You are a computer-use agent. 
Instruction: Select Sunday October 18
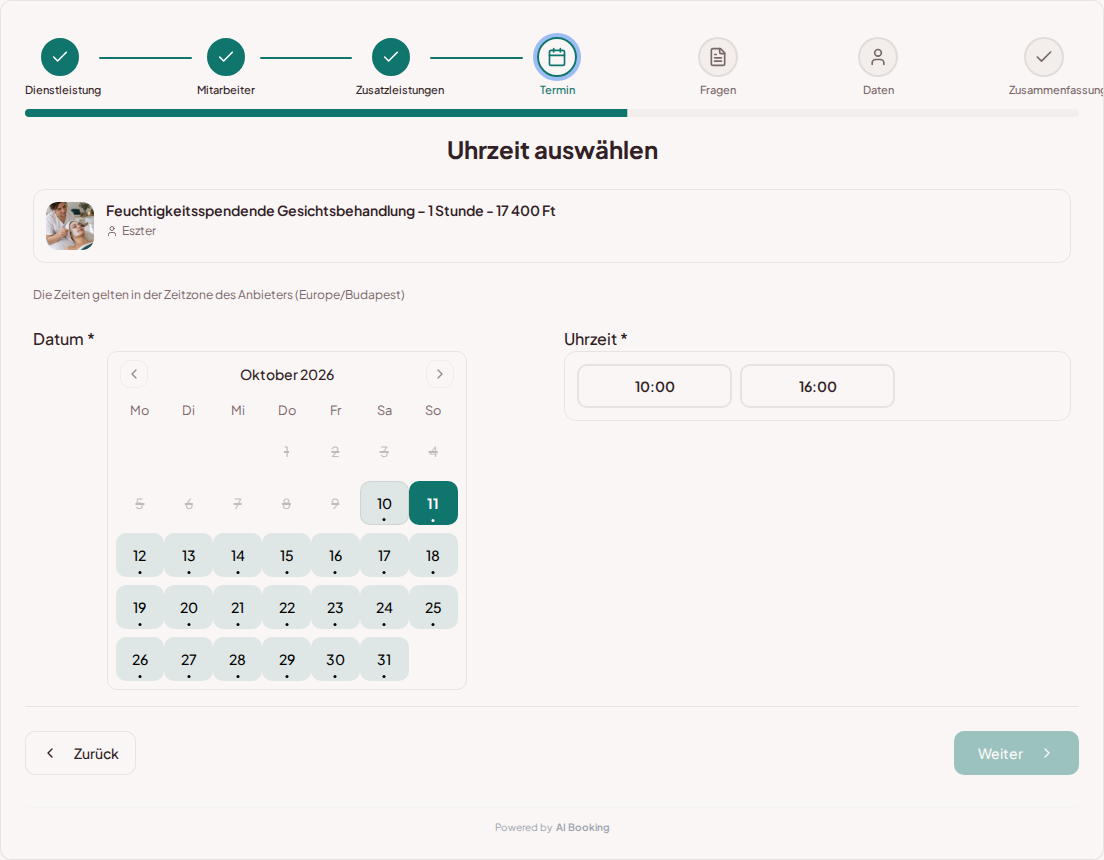pos(433,555)
